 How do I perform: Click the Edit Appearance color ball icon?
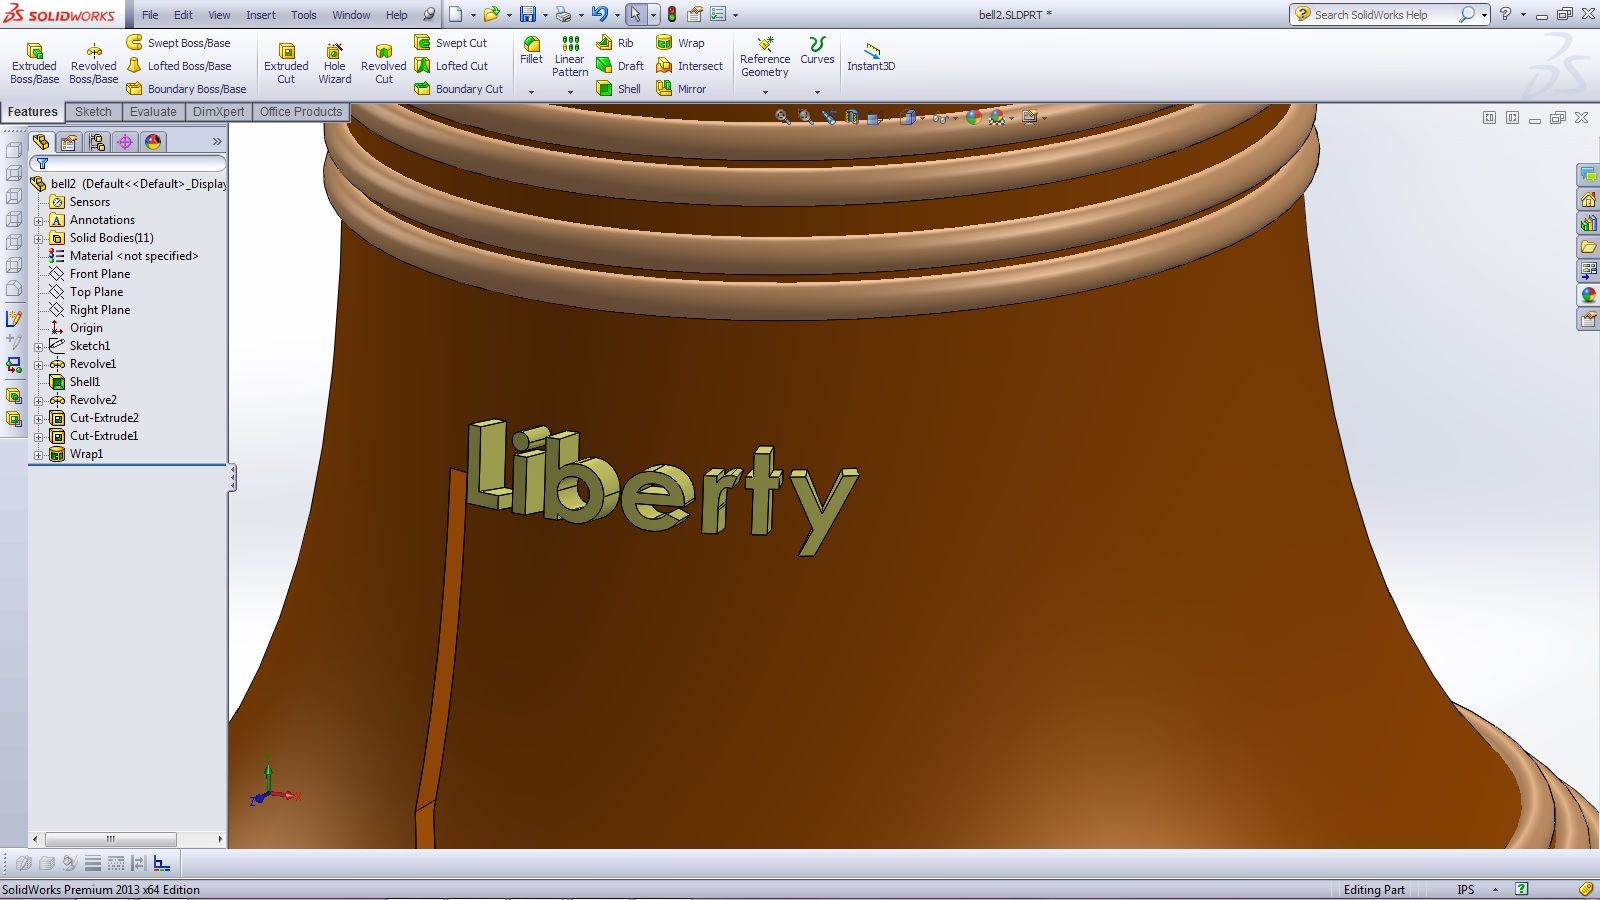pyautogui.click(x=973, y=118)
